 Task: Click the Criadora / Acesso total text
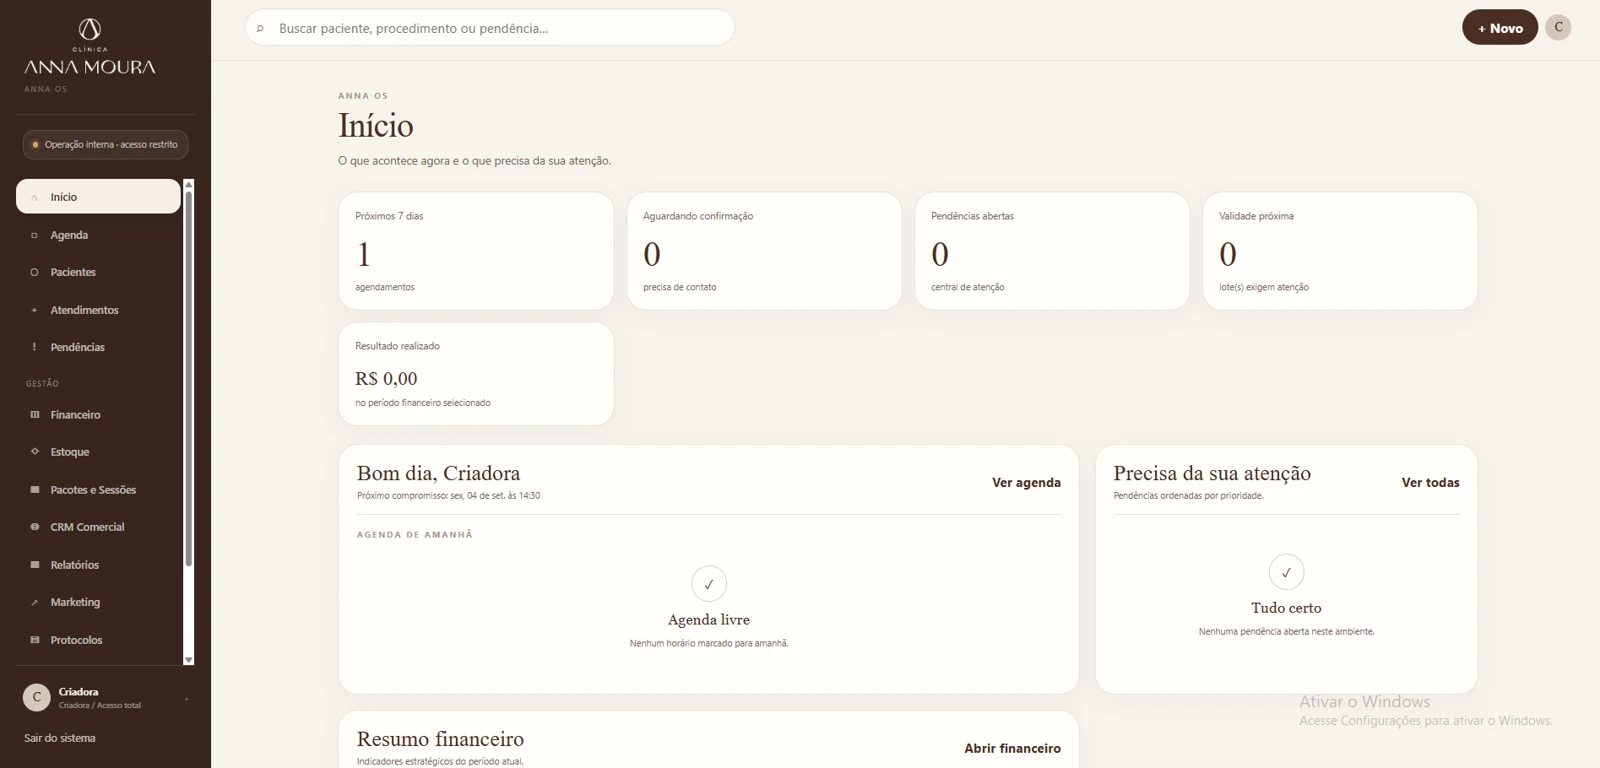coord(100,706)
